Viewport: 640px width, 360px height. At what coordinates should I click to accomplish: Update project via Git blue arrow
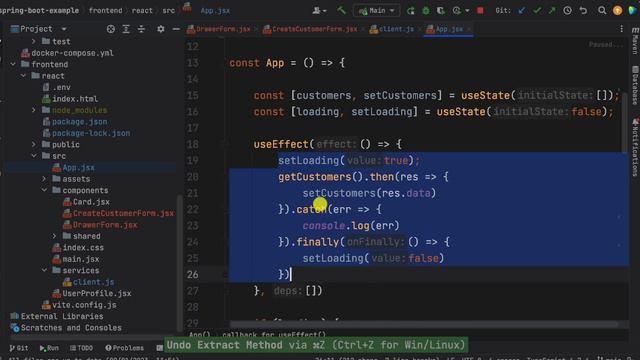click(522, 11)
